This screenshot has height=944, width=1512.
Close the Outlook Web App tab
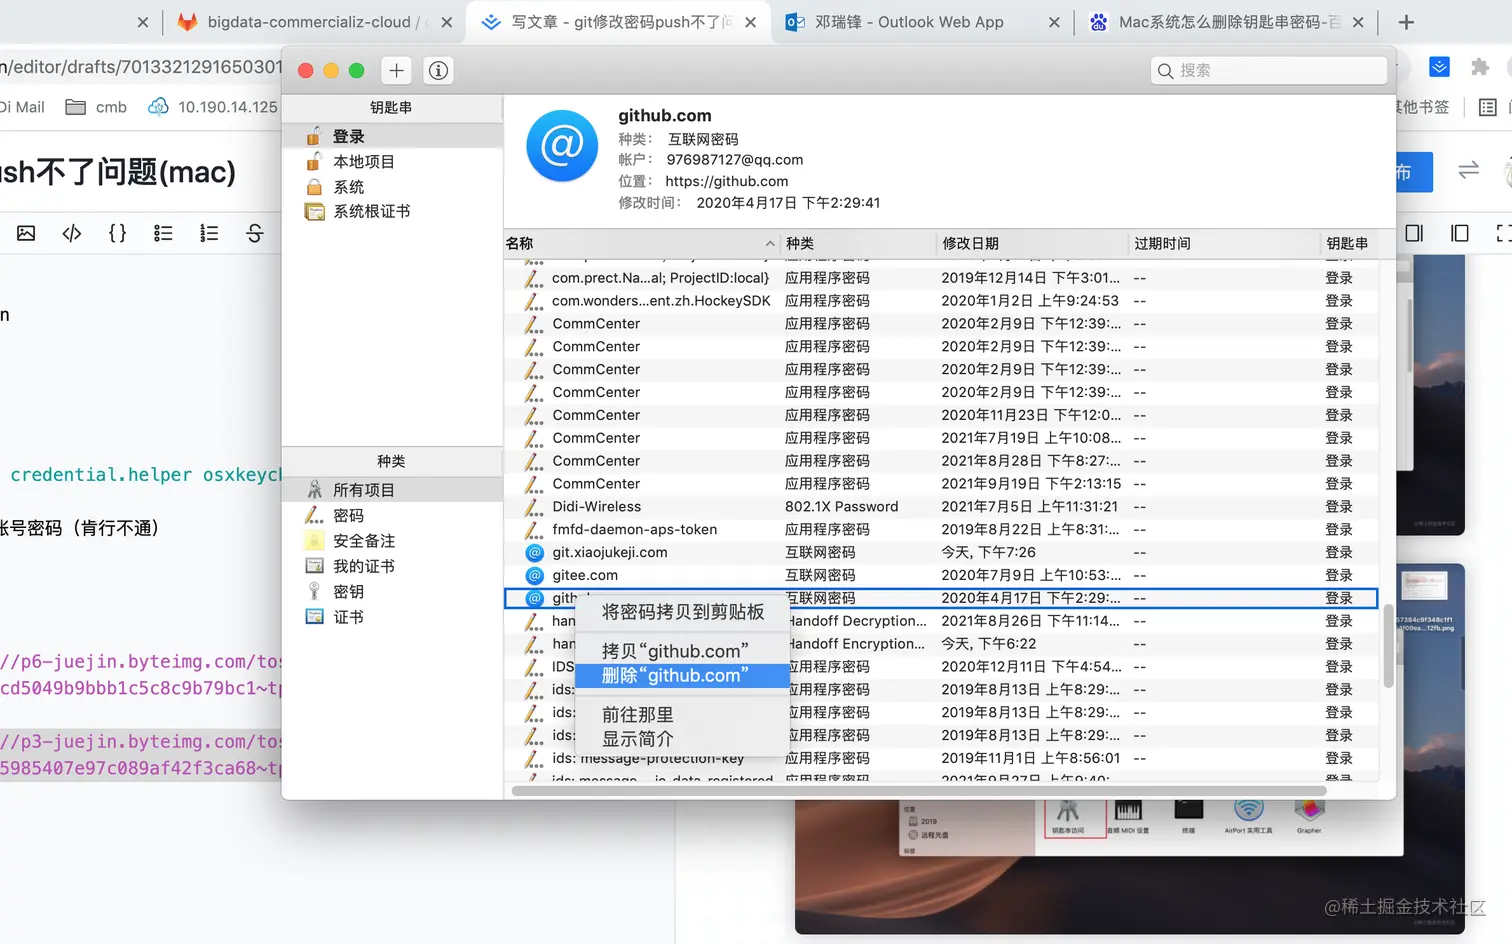1054,22
